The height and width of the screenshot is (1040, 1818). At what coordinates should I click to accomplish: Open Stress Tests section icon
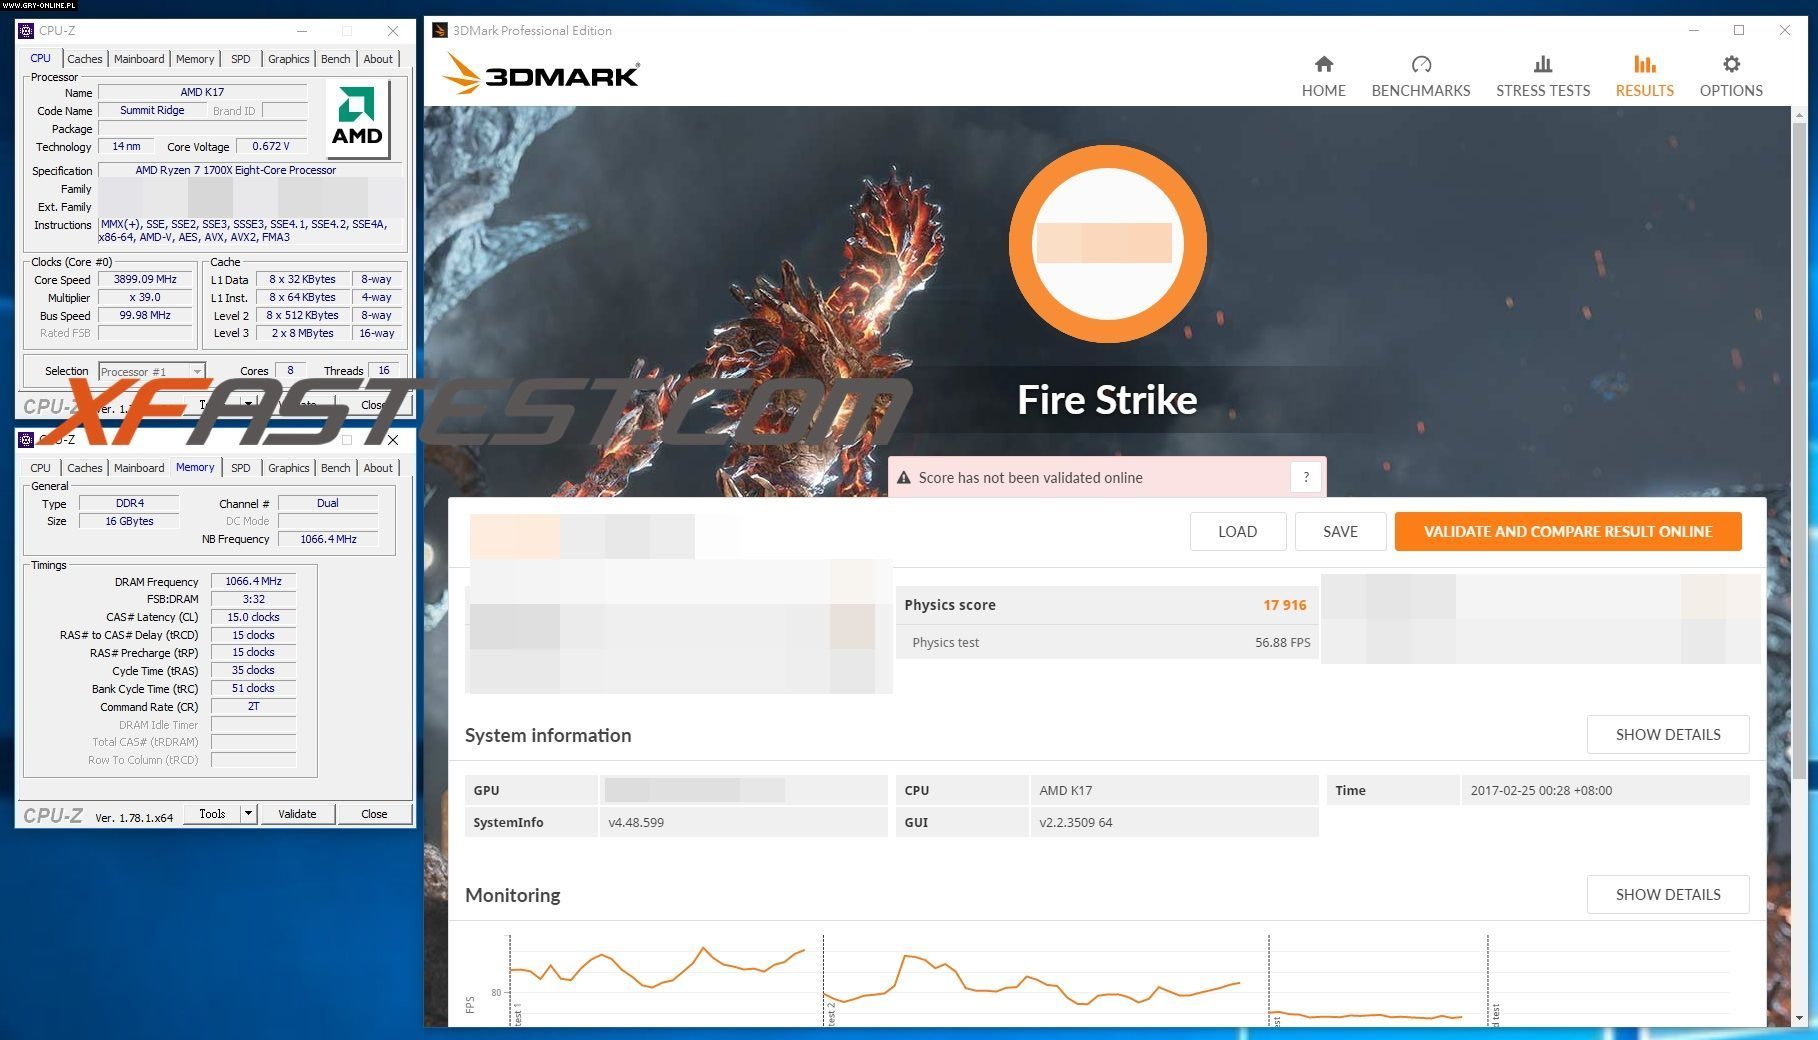[1542, 65]
